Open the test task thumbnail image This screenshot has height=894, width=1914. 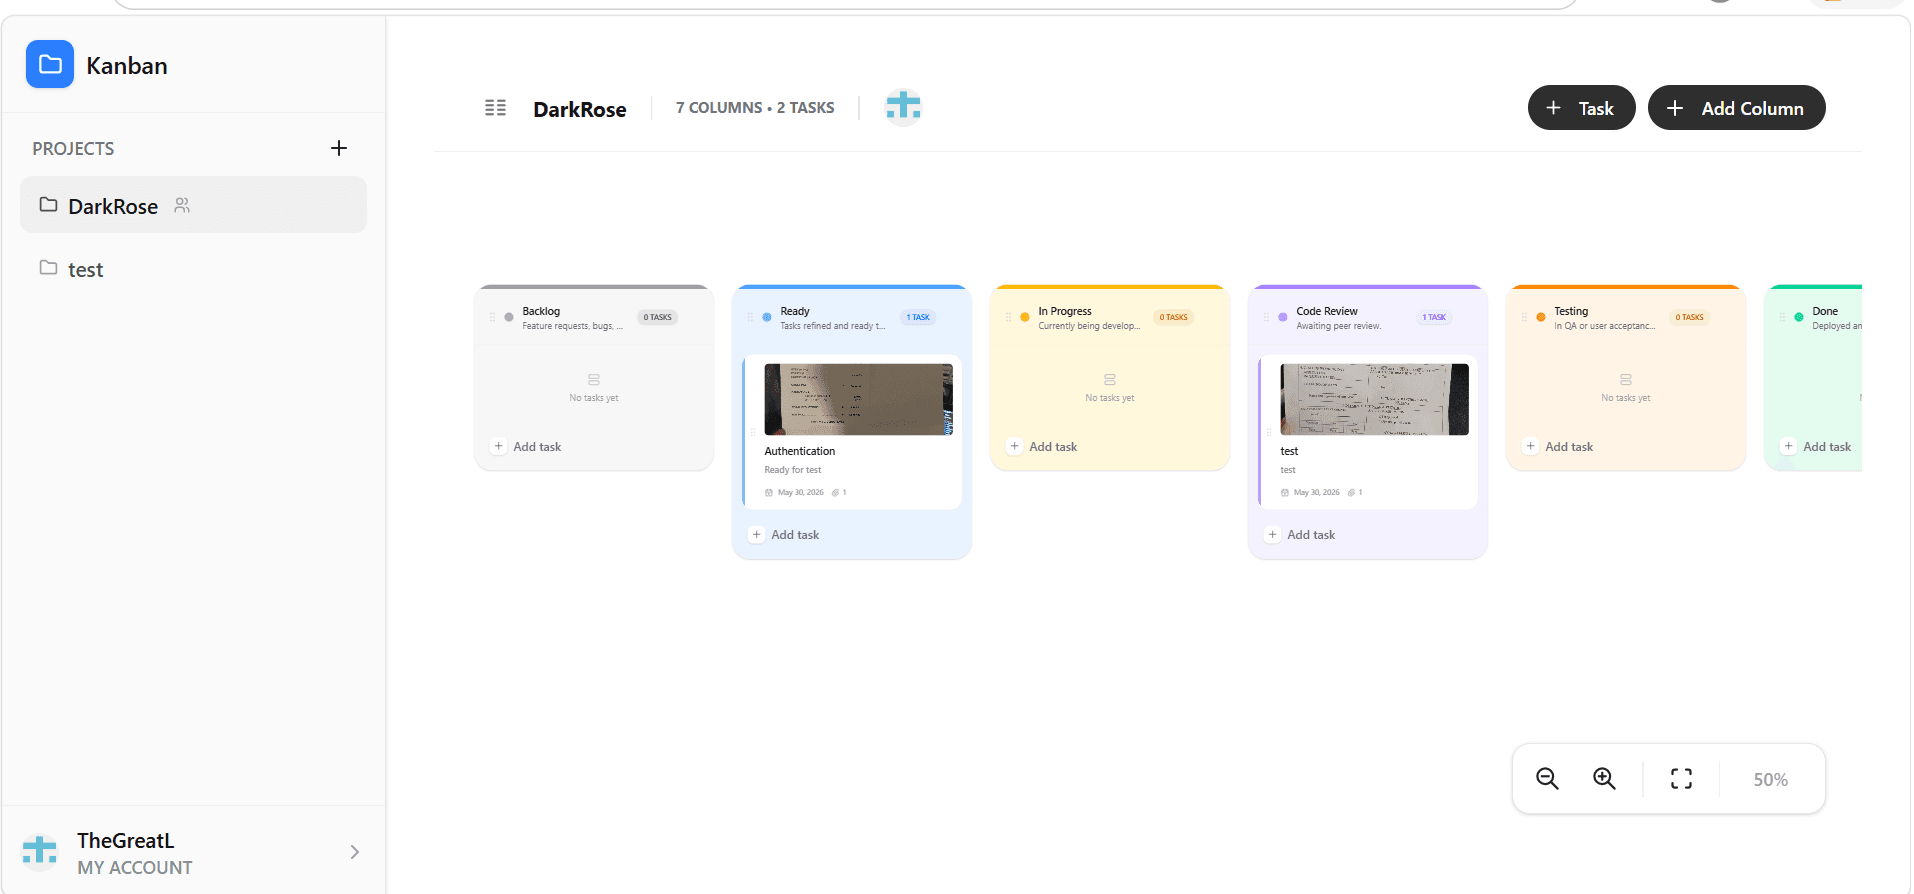(1374, 399)
